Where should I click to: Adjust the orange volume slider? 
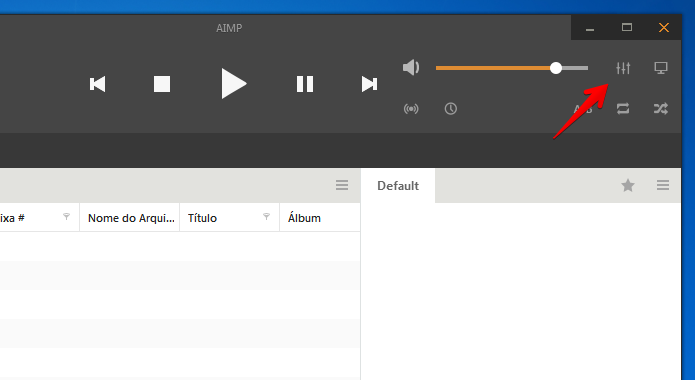click(512, 68)
